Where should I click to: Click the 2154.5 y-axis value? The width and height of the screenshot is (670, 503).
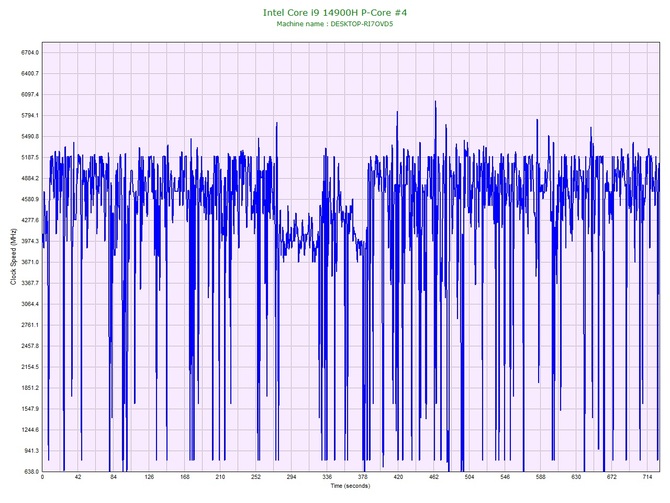pos(30,367)
